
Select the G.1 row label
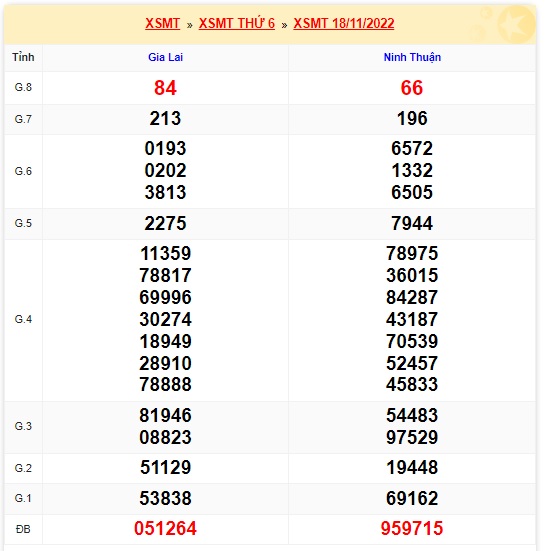pyautogui.click(x=23, y=498)
